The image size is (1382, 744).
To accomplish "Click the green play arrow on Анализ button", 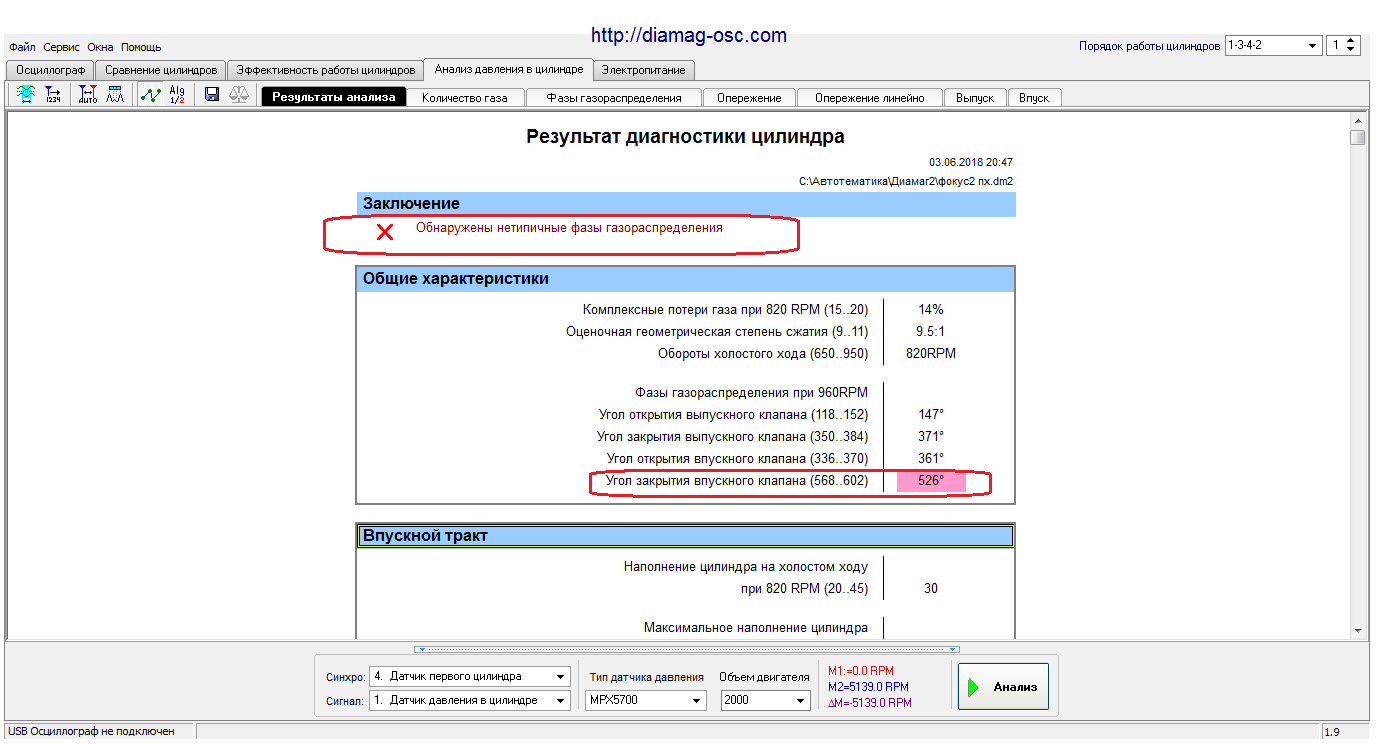I will pos(973,687).
